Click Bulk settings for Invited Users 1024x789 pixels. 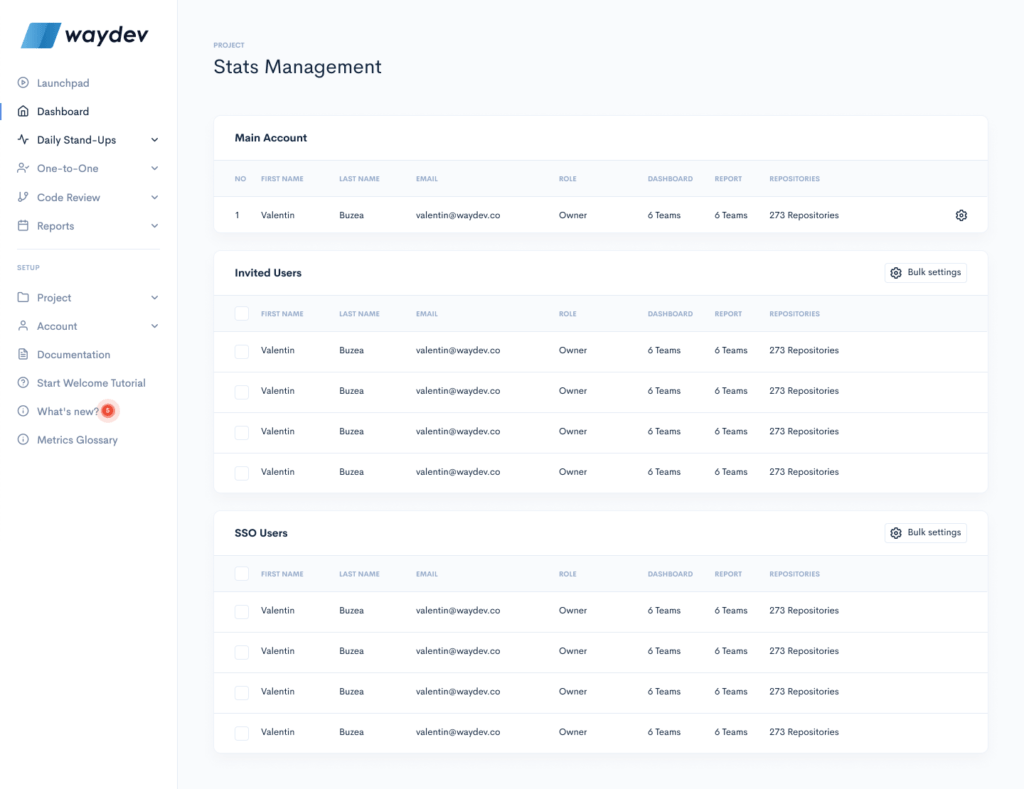925,272
